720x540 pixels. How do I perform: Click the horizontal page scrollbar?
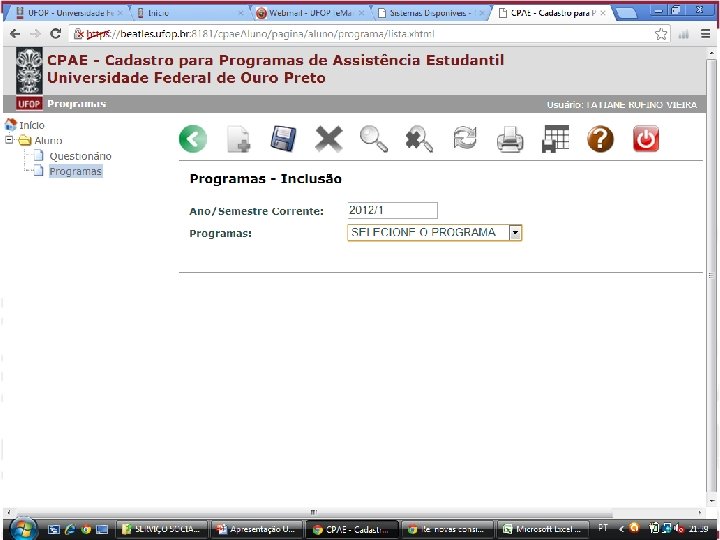click(x=312, y=512)
